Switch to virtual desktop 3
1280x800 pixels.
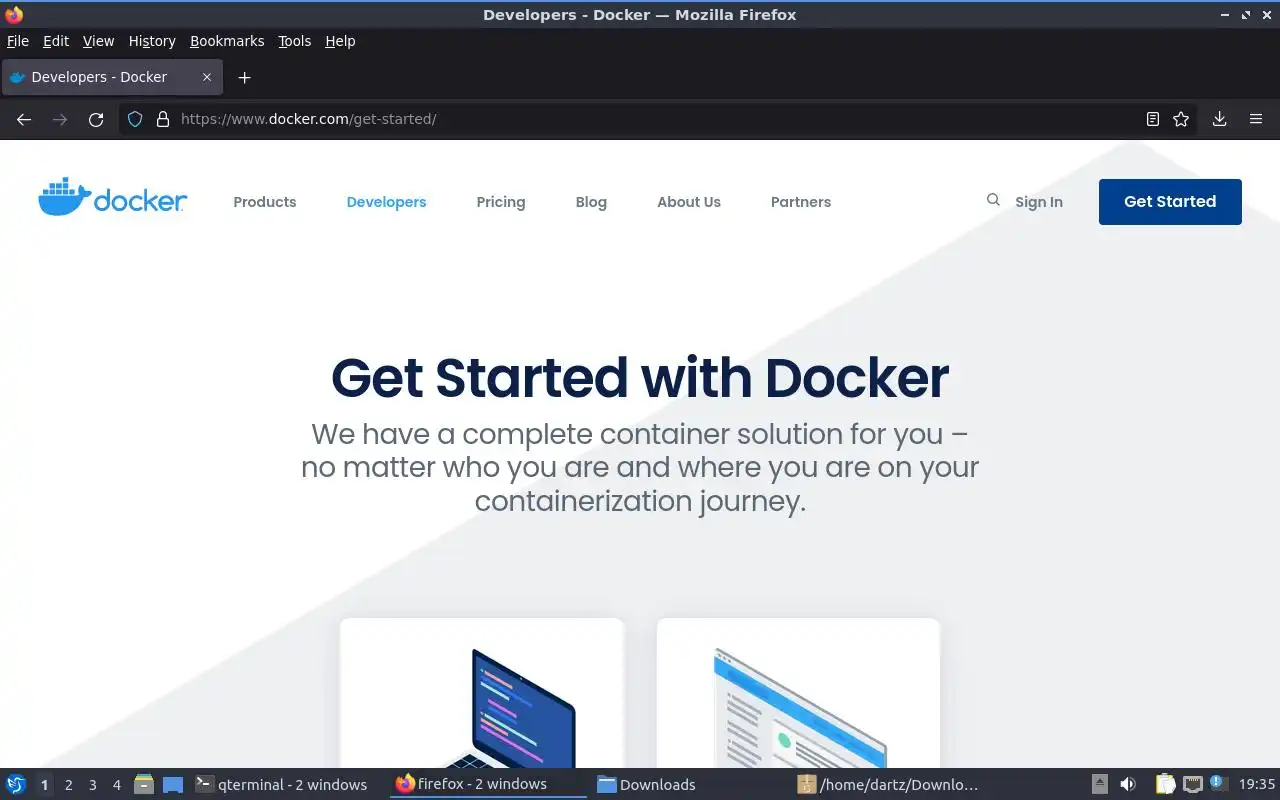(x=93, y=784)
